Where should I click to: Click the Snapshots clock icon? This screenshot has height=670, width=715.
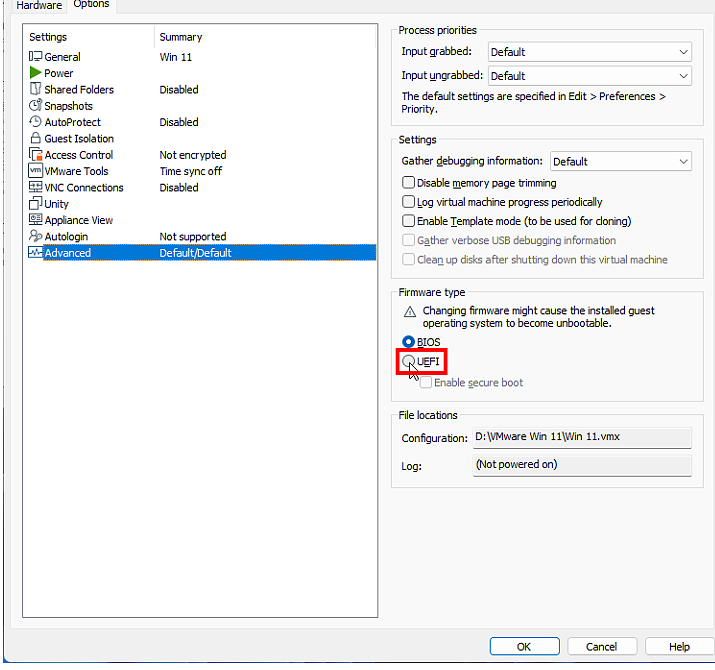(35, 105)
